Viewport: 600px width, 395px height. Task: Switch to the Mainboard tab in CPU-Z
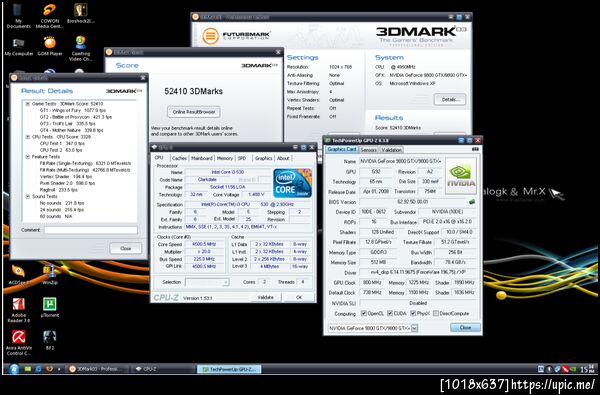[x=202, y=158]
